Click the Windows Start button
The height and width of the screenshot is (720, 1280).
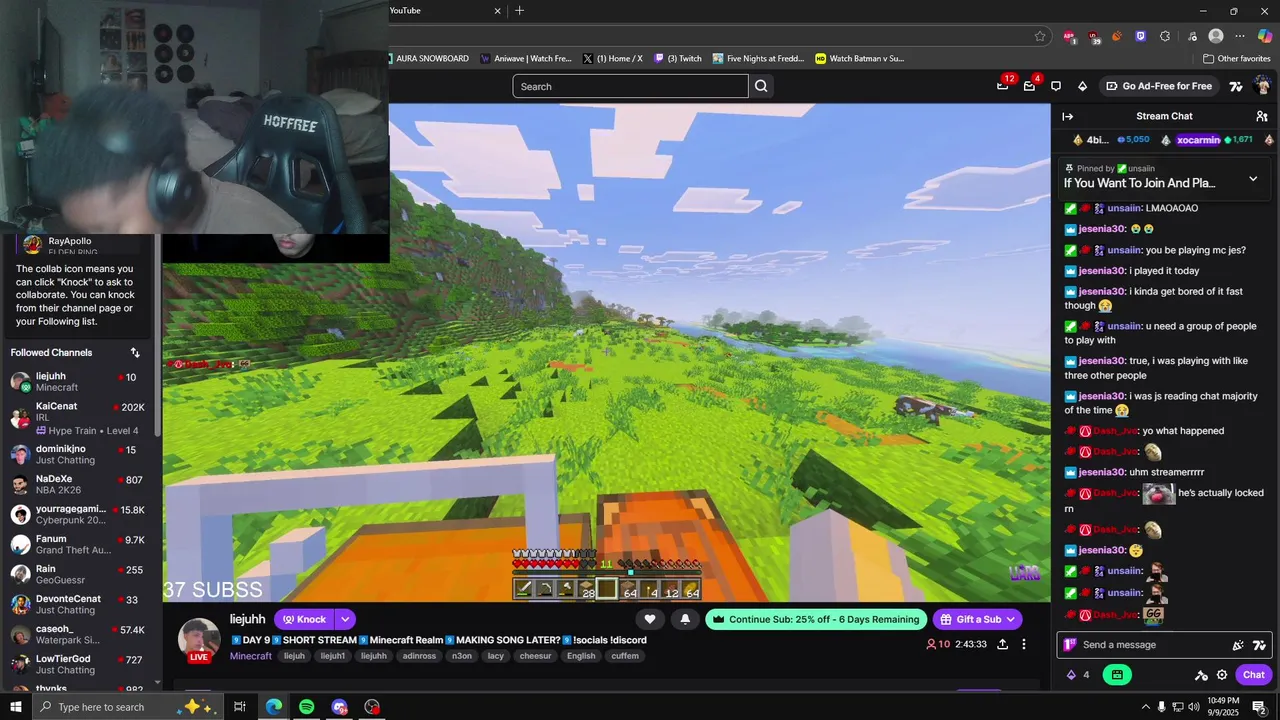click(16, 707)
